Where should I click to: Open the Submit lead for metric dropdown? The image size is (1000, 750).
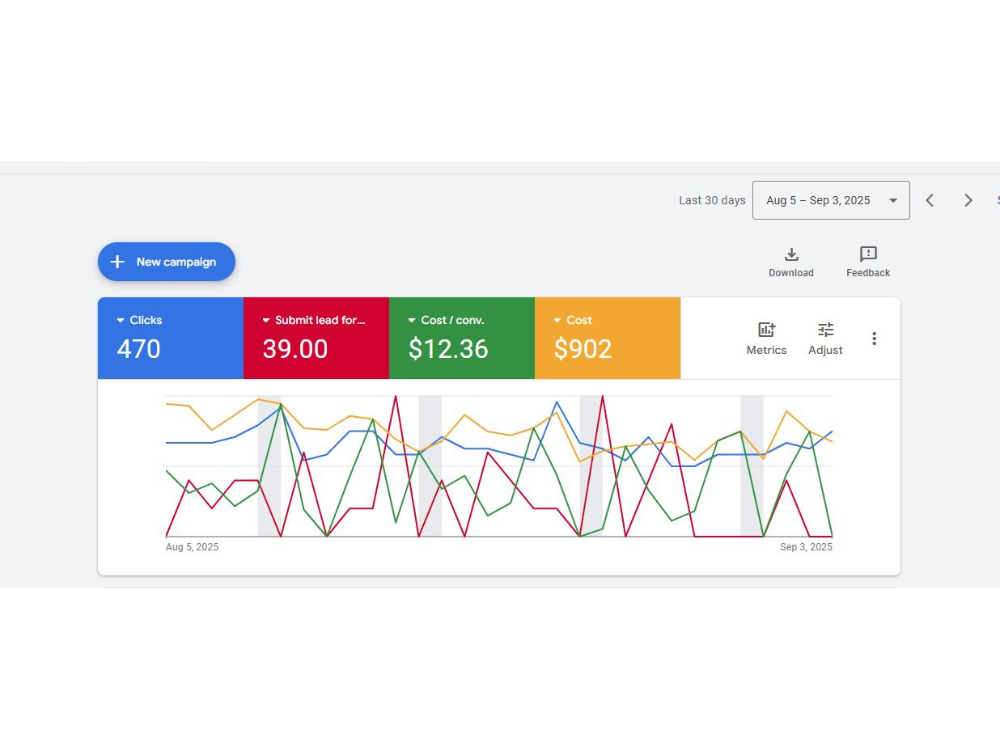(x=267, y=320)
